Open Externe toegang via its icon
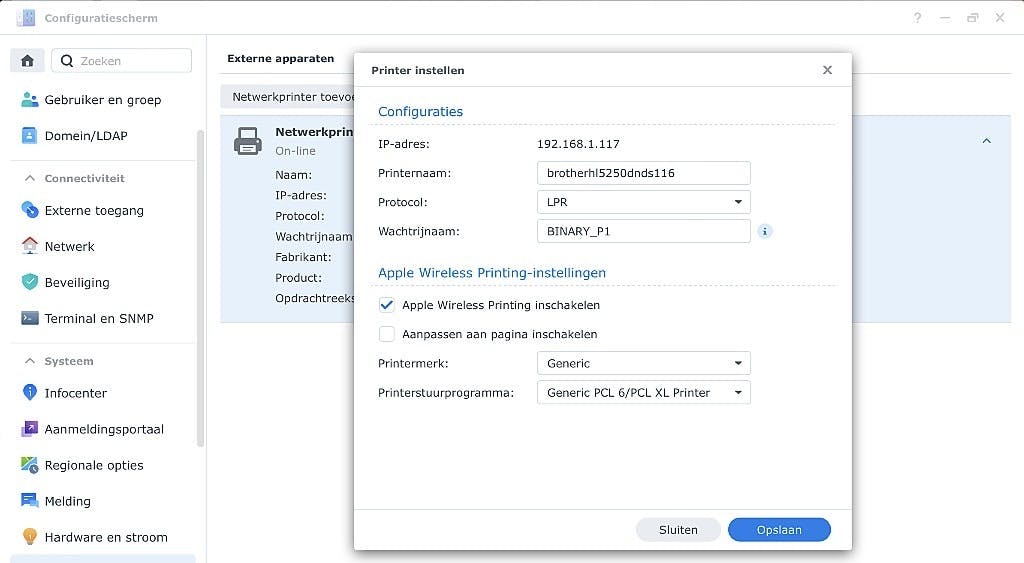 pos(29,211)
